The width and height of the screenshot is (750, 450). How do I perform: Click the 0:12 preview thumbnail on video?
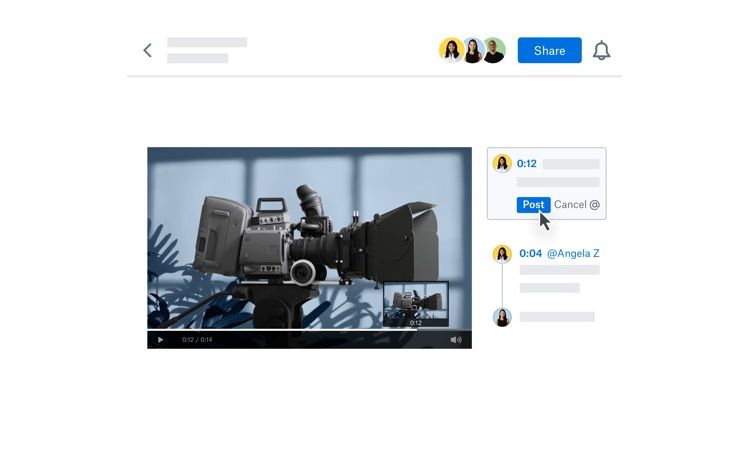click(x=415, y=302)
